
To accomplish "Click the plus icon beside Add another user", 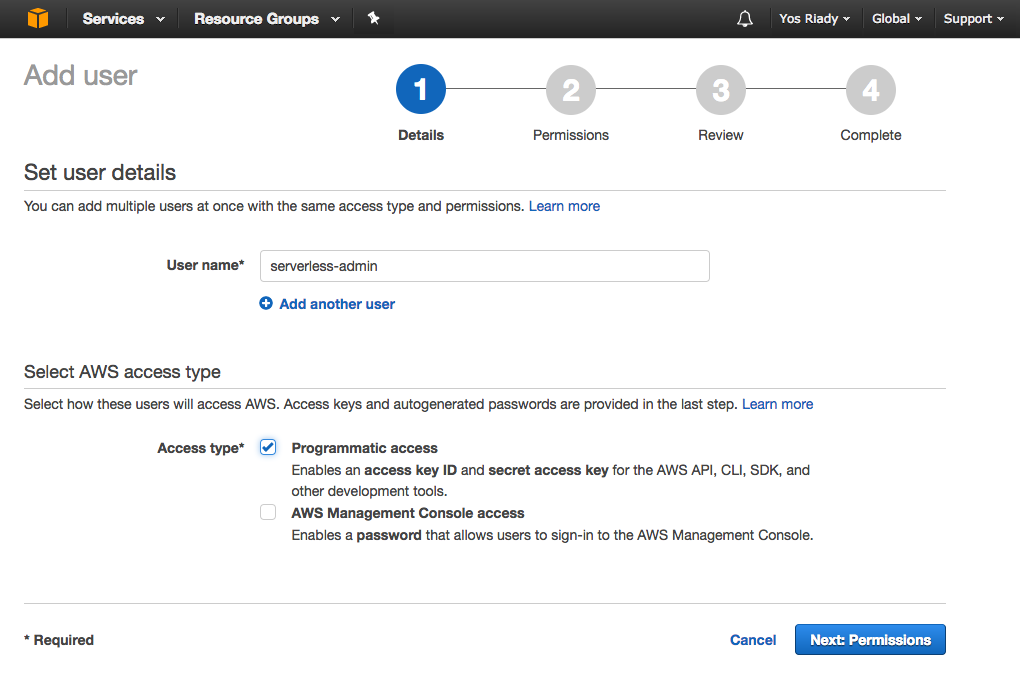I will click(x=266, y=304).
